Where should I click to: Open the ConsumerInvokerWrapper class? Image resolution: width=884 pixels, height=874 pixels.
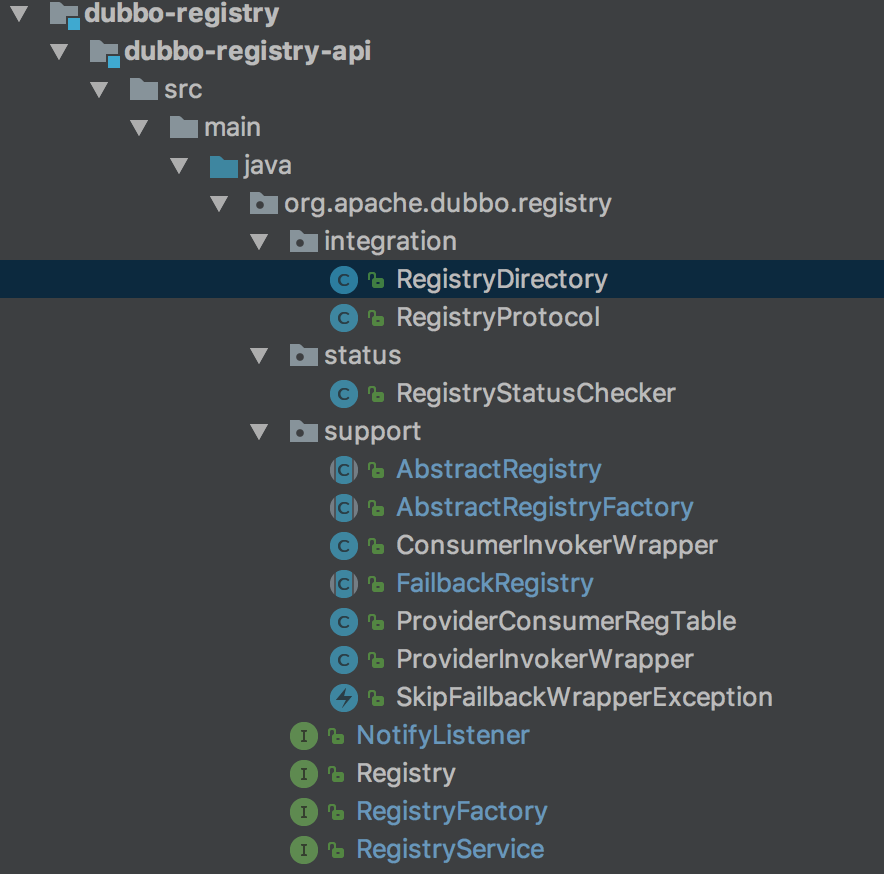(x=556, y=546)
